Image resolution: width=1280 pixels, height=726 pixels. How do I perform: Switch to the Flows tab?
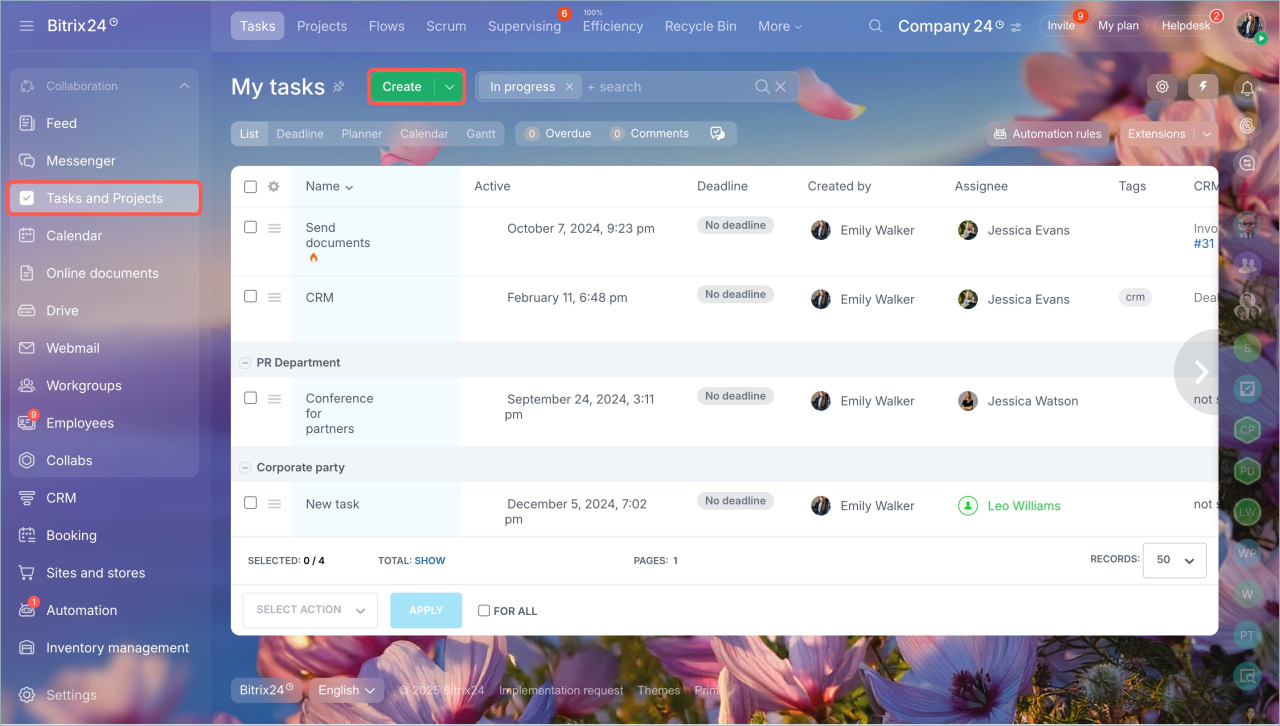[387, 27]
